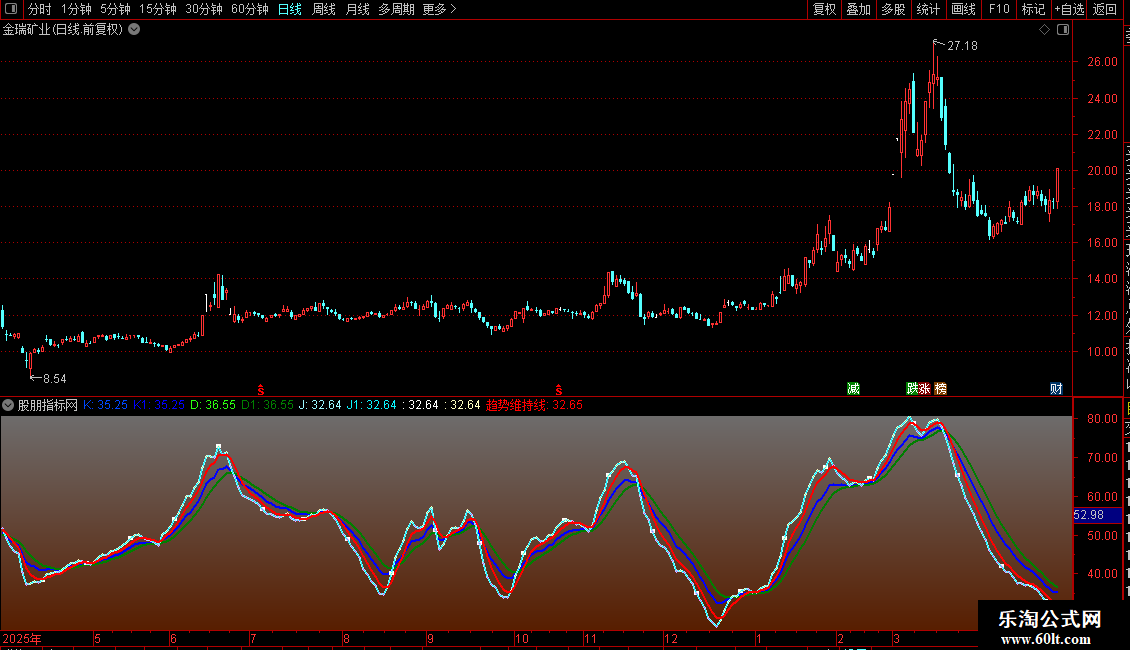The height and width of the screenshot is (650, 1130).
Task: Select the 15分钟 period
Action: (x=158, y=9)
